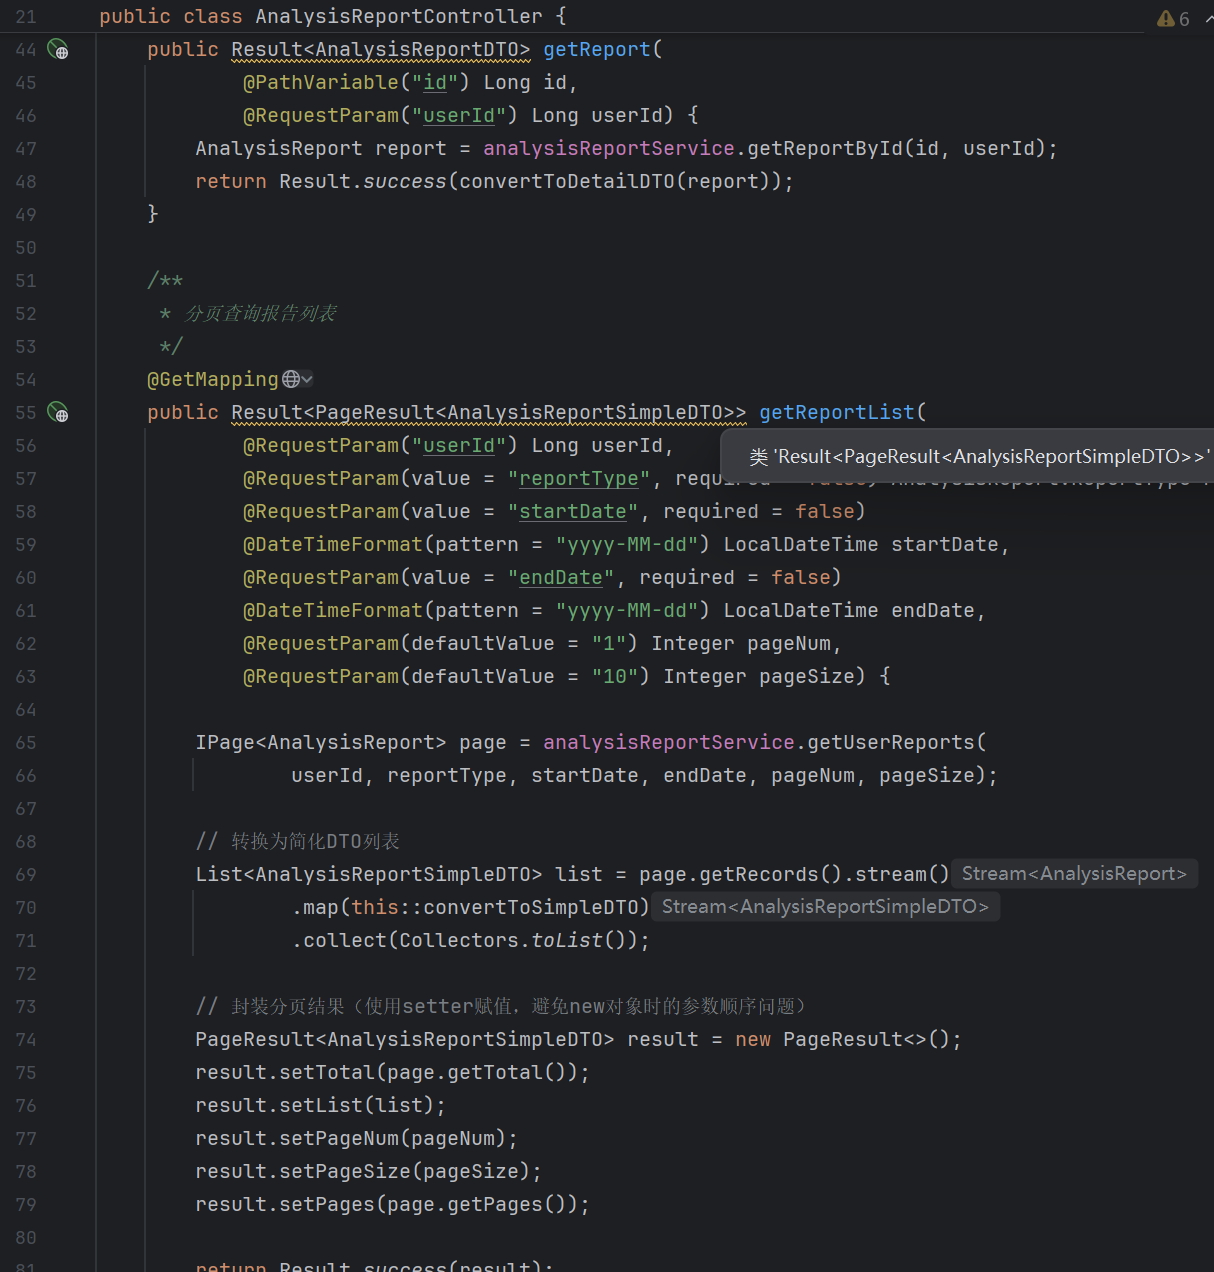Screen dimensions: 1214x1272
Task: Open the globe URL icon beside @GetMapping
Action: [291, 379]
